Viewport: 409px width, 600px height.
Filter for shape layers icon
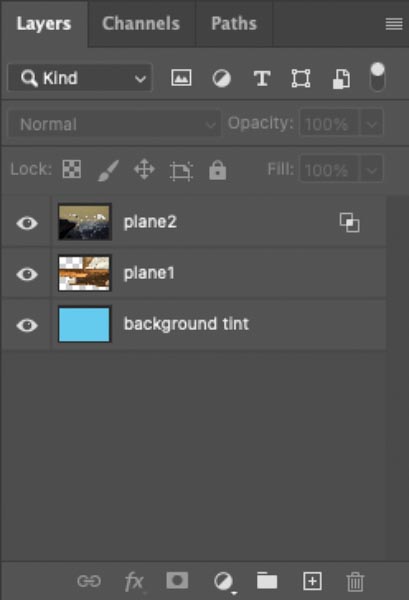point(301,78)
